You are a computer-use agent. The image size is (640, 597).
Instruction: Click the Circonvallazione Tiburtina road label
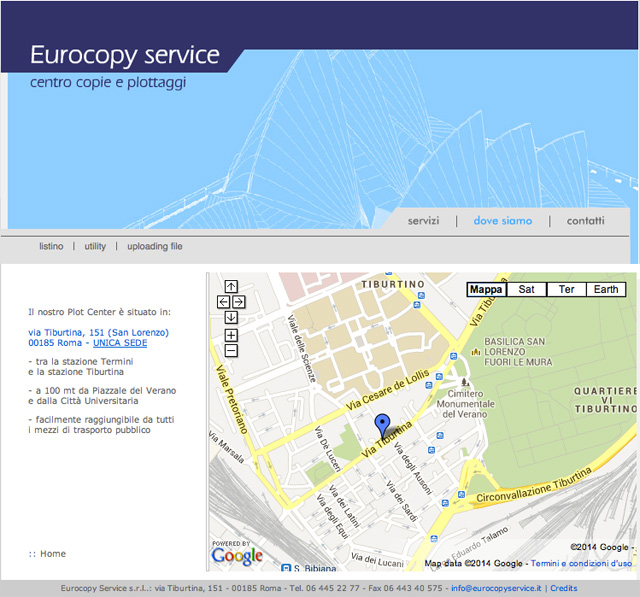(x=534, y=485)
